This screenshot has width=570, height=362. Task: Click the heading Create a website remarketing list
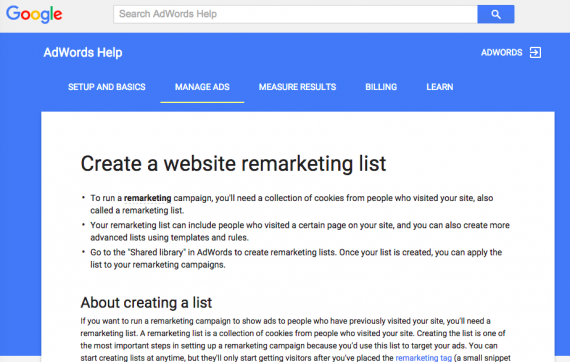click(x=233, y=164)
